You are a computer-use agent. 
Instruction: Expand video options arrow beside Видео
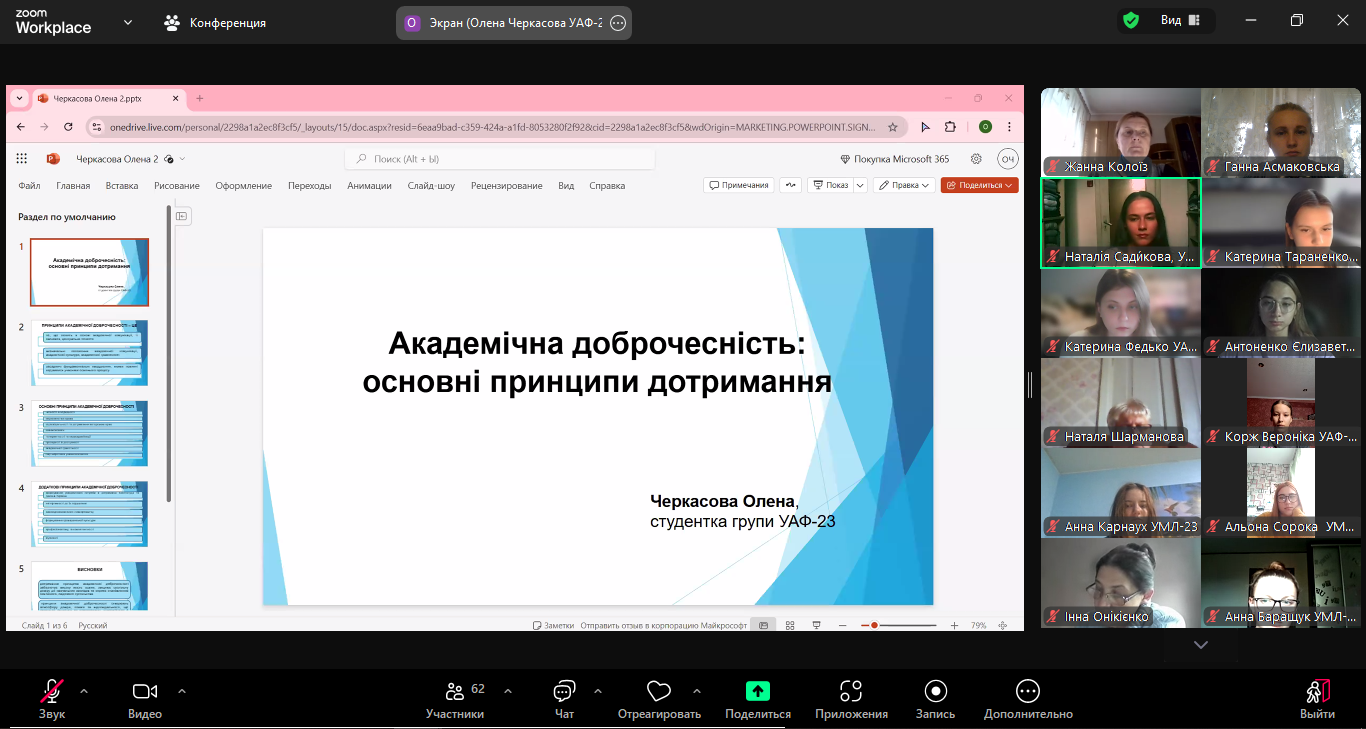point(182,690)
